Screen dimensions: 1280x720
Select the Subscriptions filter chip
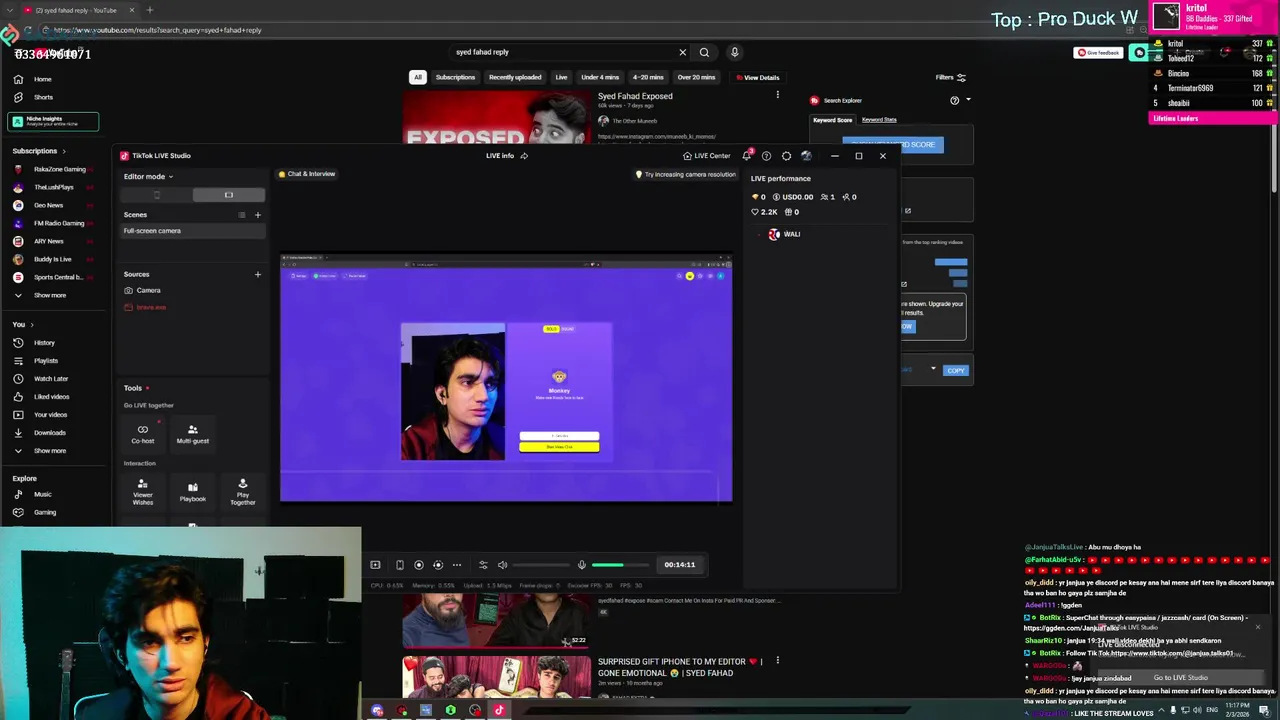(x=455, y=77)
